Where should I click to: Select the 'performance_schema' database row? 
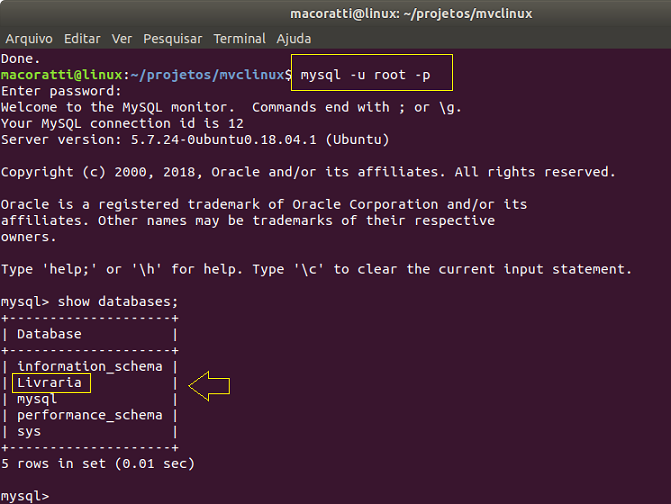(x=90, y=415)
